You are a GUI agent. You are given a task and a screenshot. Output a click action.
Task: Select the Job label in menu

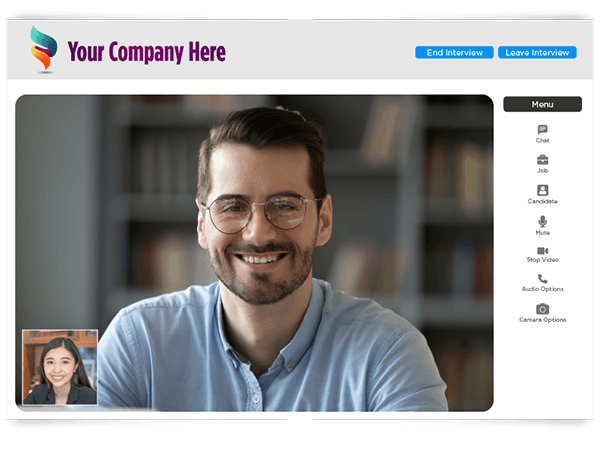(542, 171)
